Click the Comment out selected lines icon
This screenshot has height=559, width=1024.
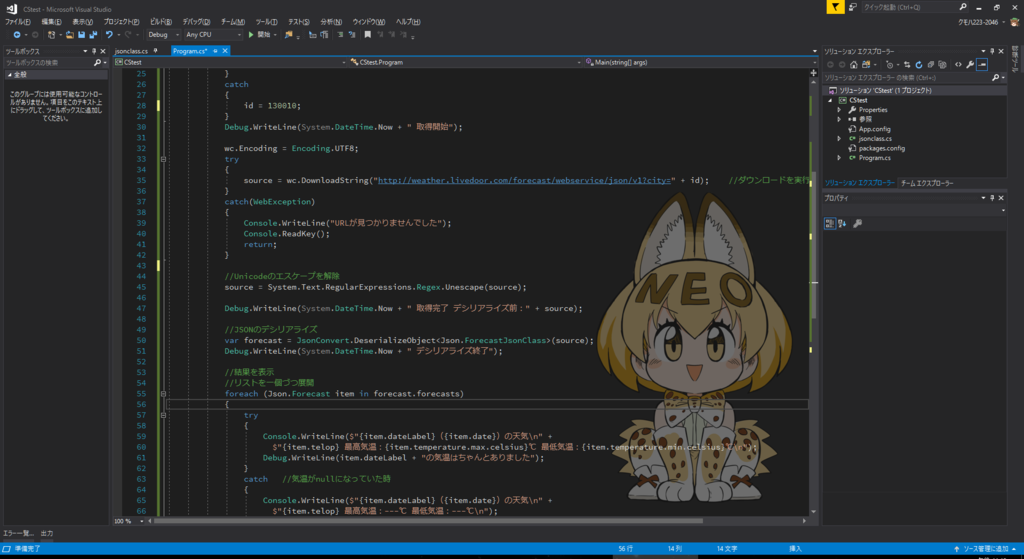click(340, 35)
